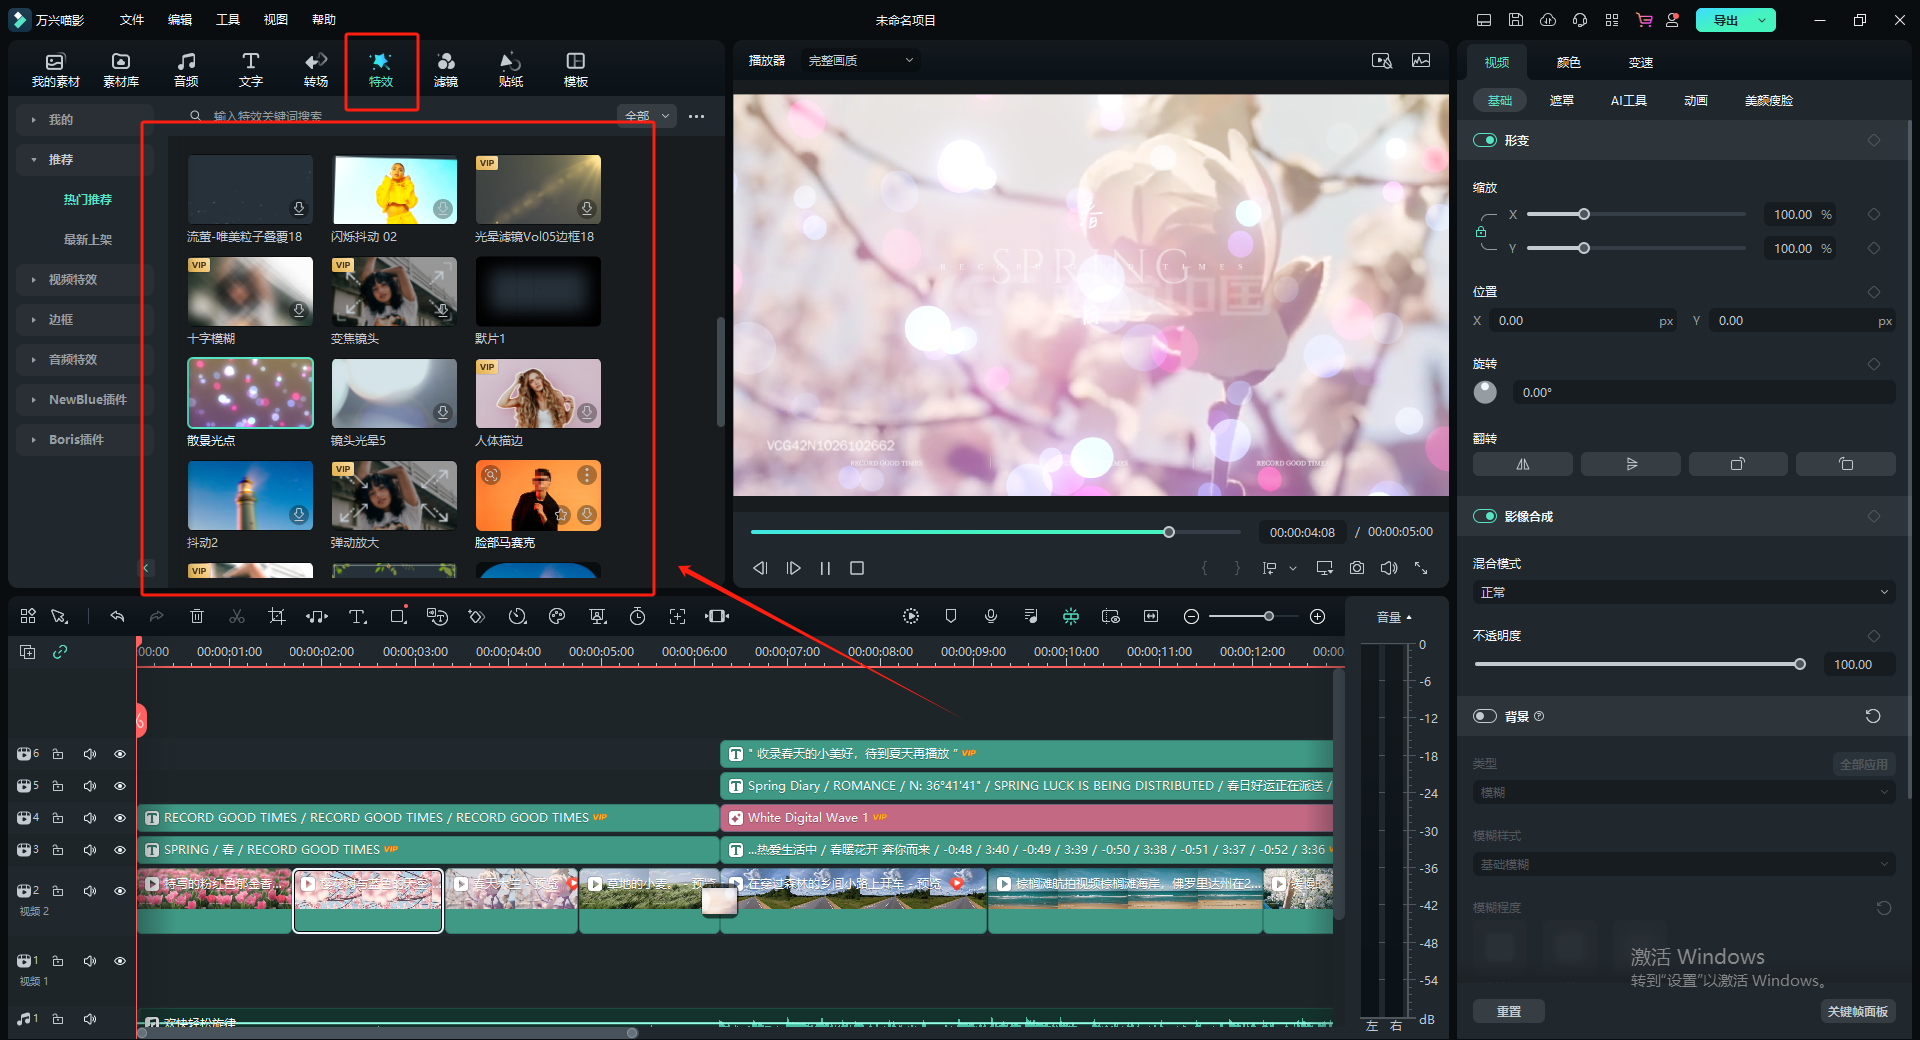
Task: Open the 文件 file menu
Action: [x=132, y=20]
